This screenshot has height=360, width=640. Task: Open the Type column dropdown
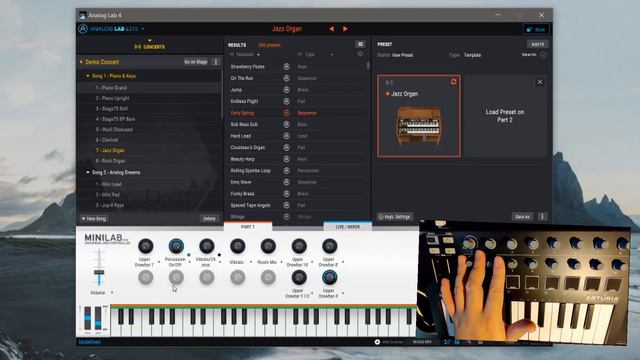pos(331,55)
